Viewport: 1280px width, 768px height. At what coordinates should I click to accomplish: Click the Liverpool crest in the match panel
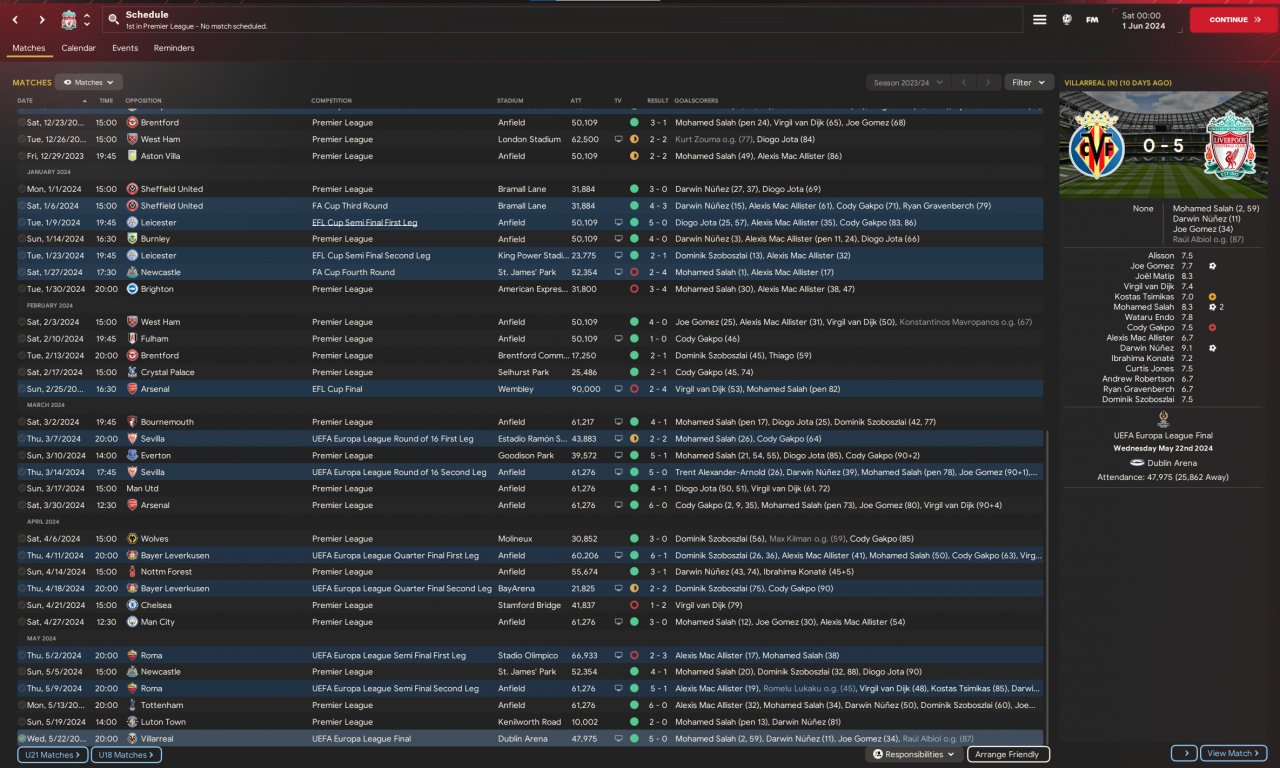tap(1230, 147)
